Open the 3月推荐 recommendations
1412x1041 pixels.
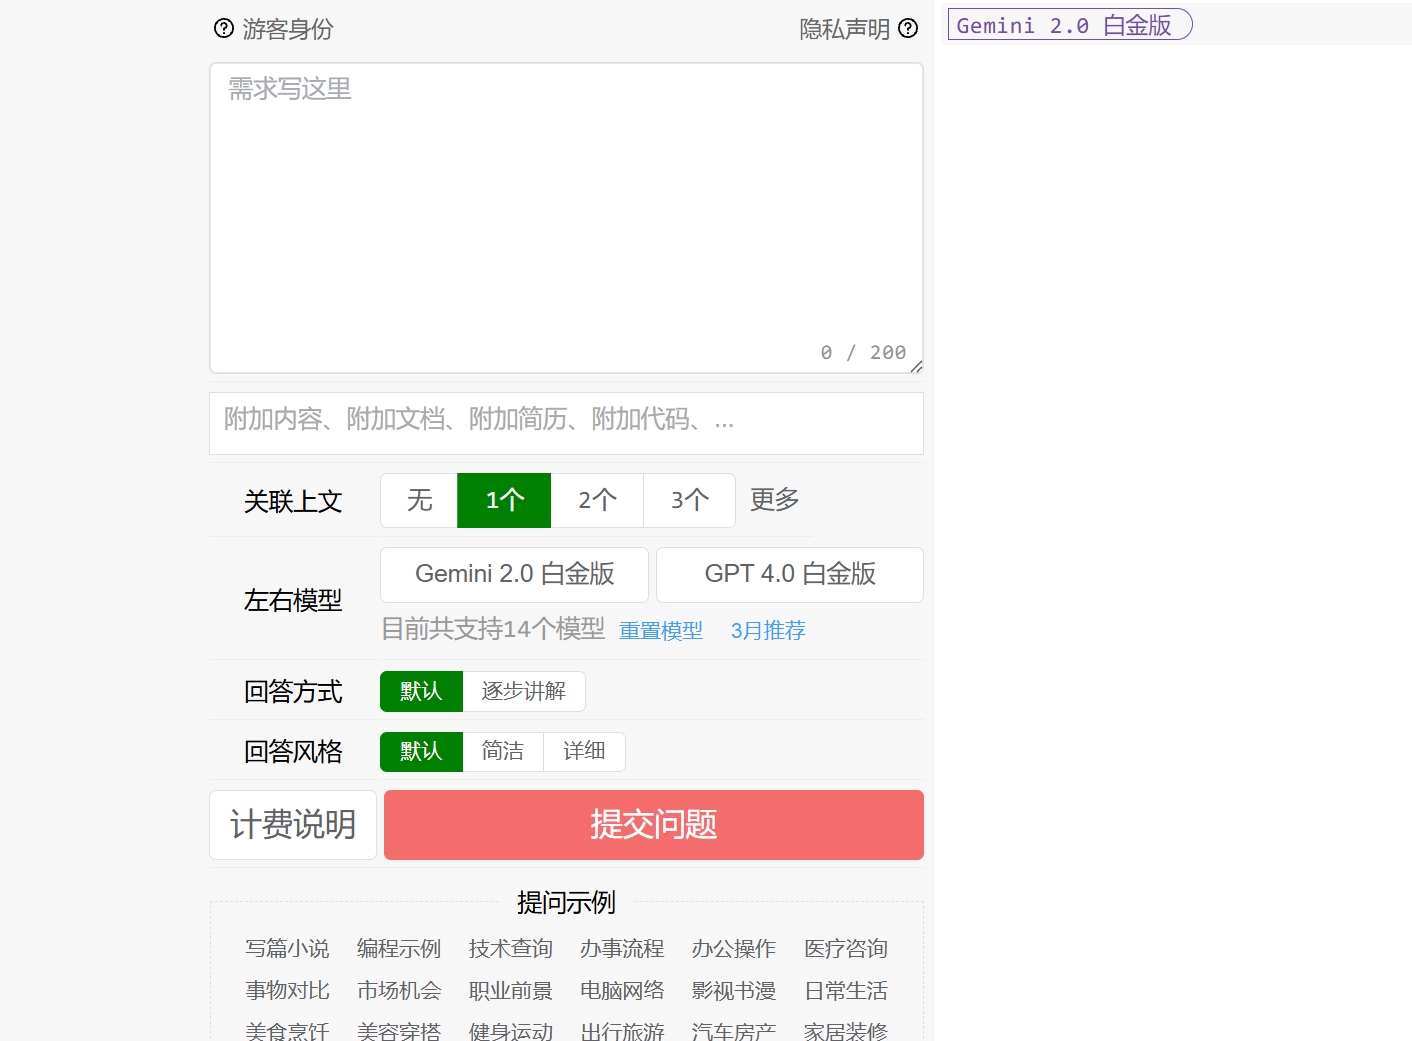(766, 630)
